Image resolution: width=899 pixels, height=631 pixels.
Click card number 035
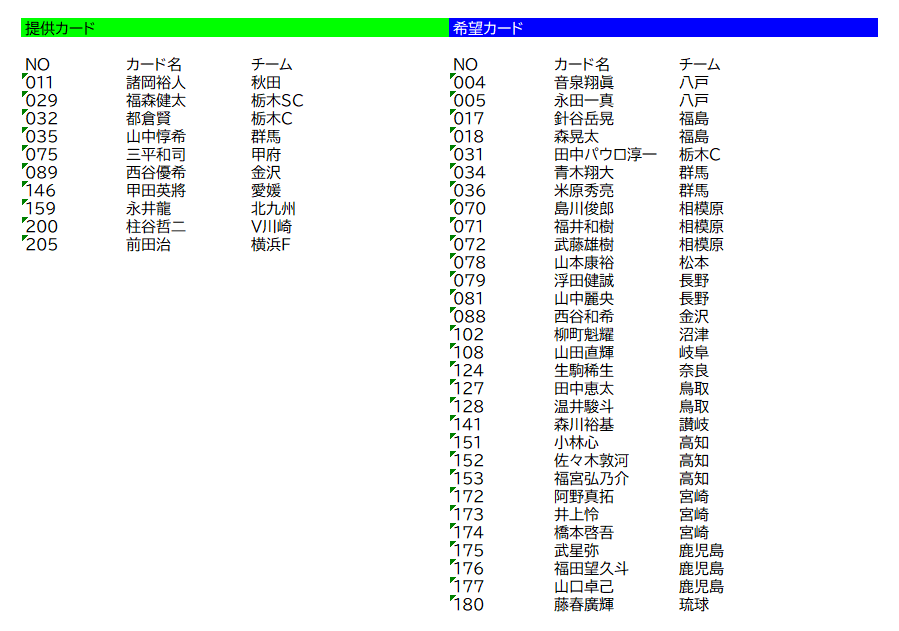(x=41, y=136)
